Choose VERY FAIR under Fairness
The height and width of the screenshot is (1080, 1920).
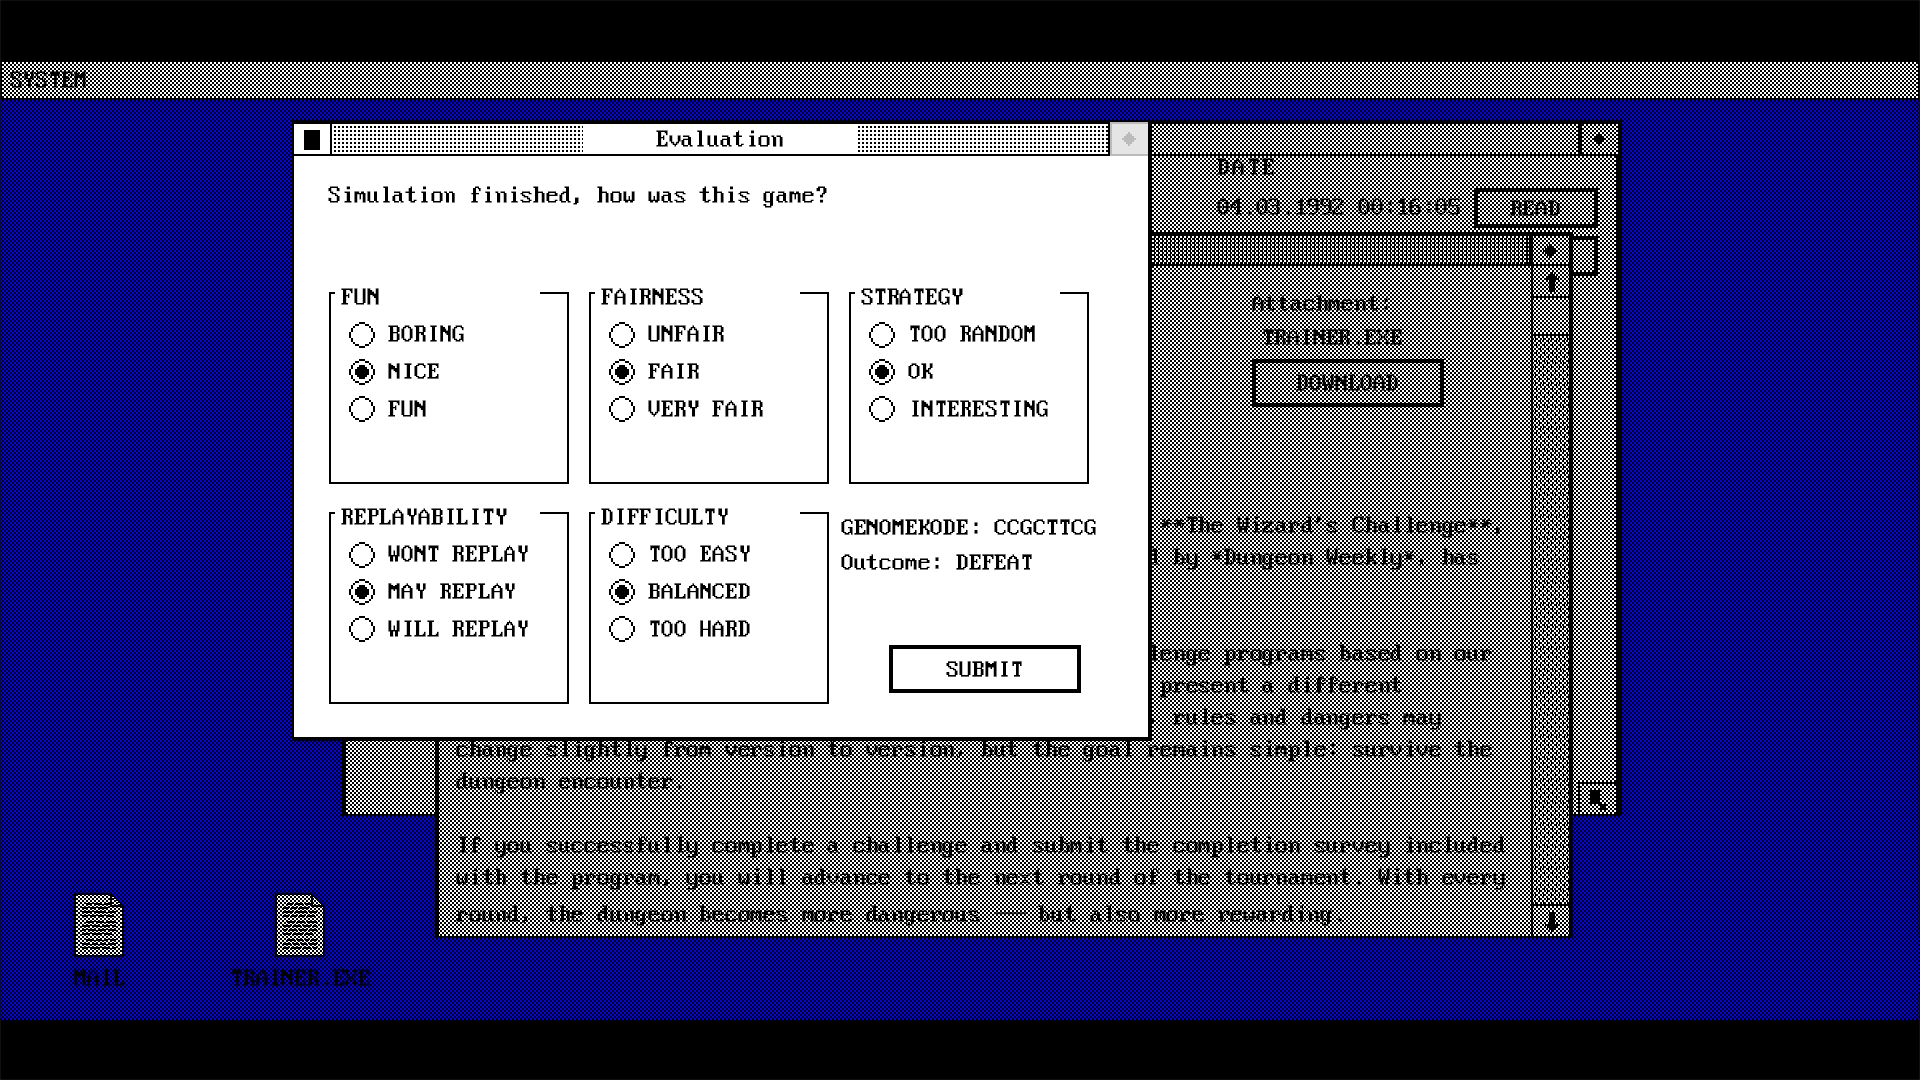(x=622, y=409)
